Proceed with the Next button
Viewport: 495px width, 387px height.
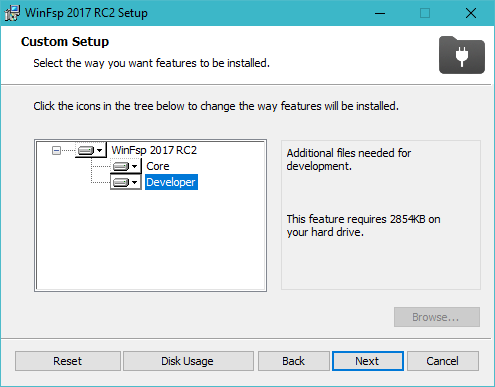click(x=367, y=361)
